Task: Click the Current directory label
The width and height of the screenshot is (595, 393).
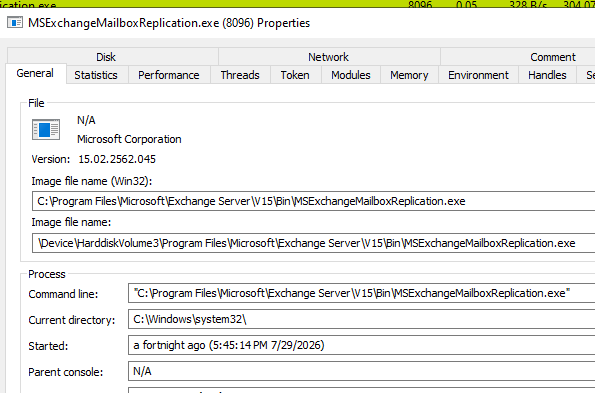Action: (72, 320)
